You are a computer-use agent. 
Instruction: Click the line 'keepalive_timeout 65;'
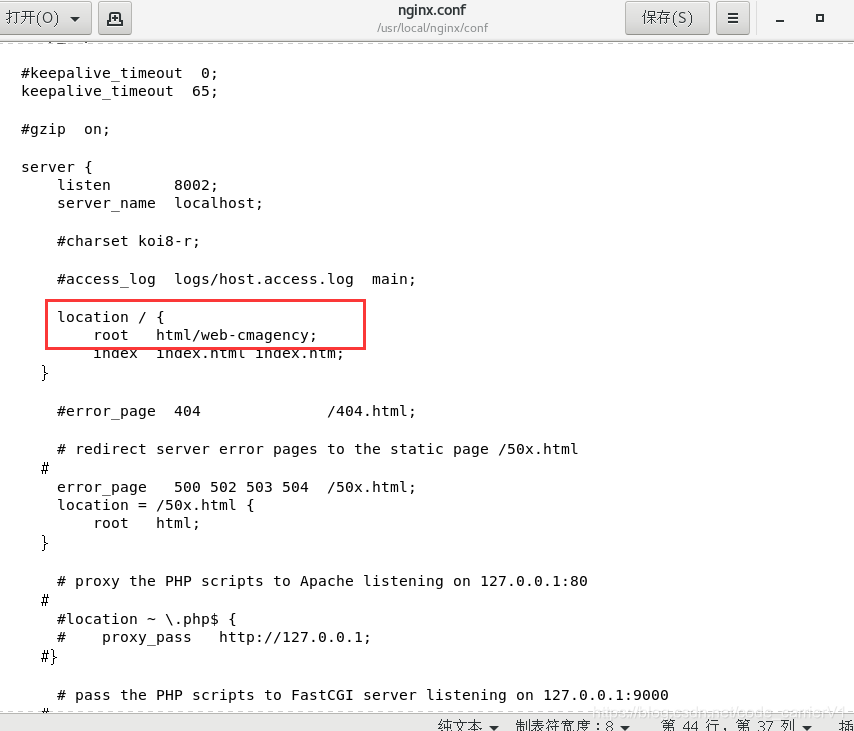click(119, 91)
